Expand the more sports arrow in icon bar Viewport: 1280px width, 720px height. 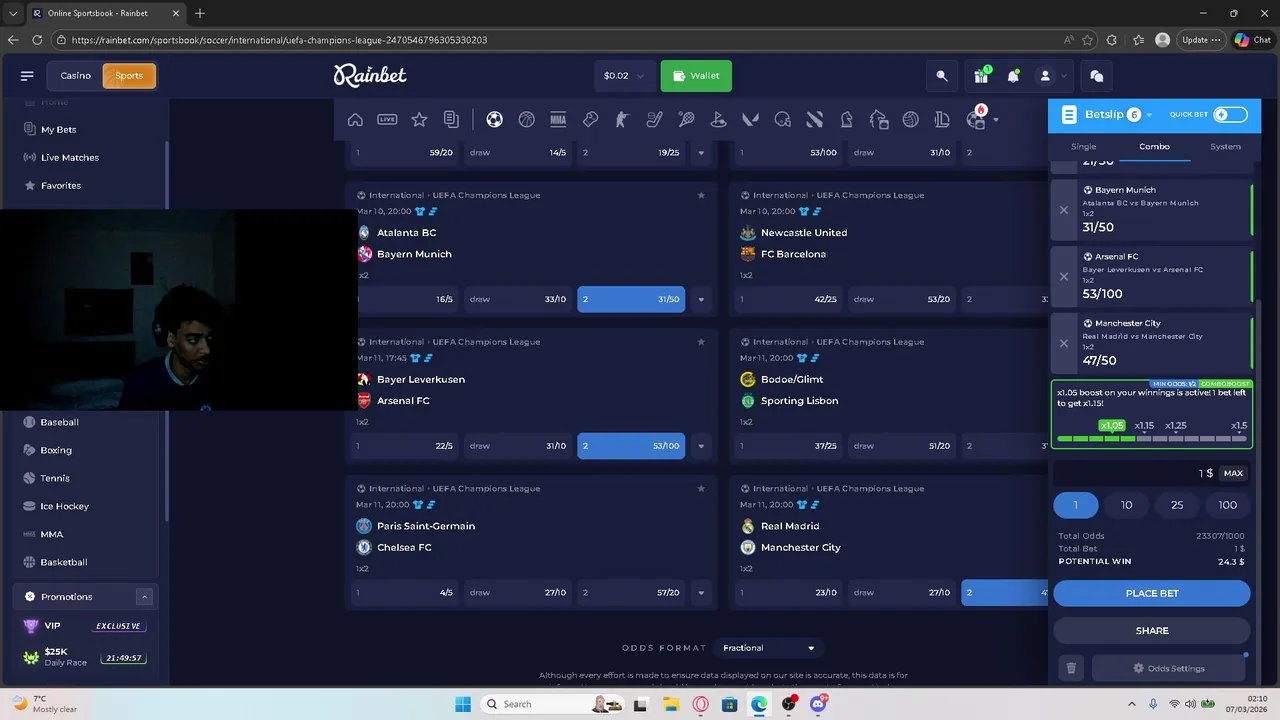pos(996,120)
